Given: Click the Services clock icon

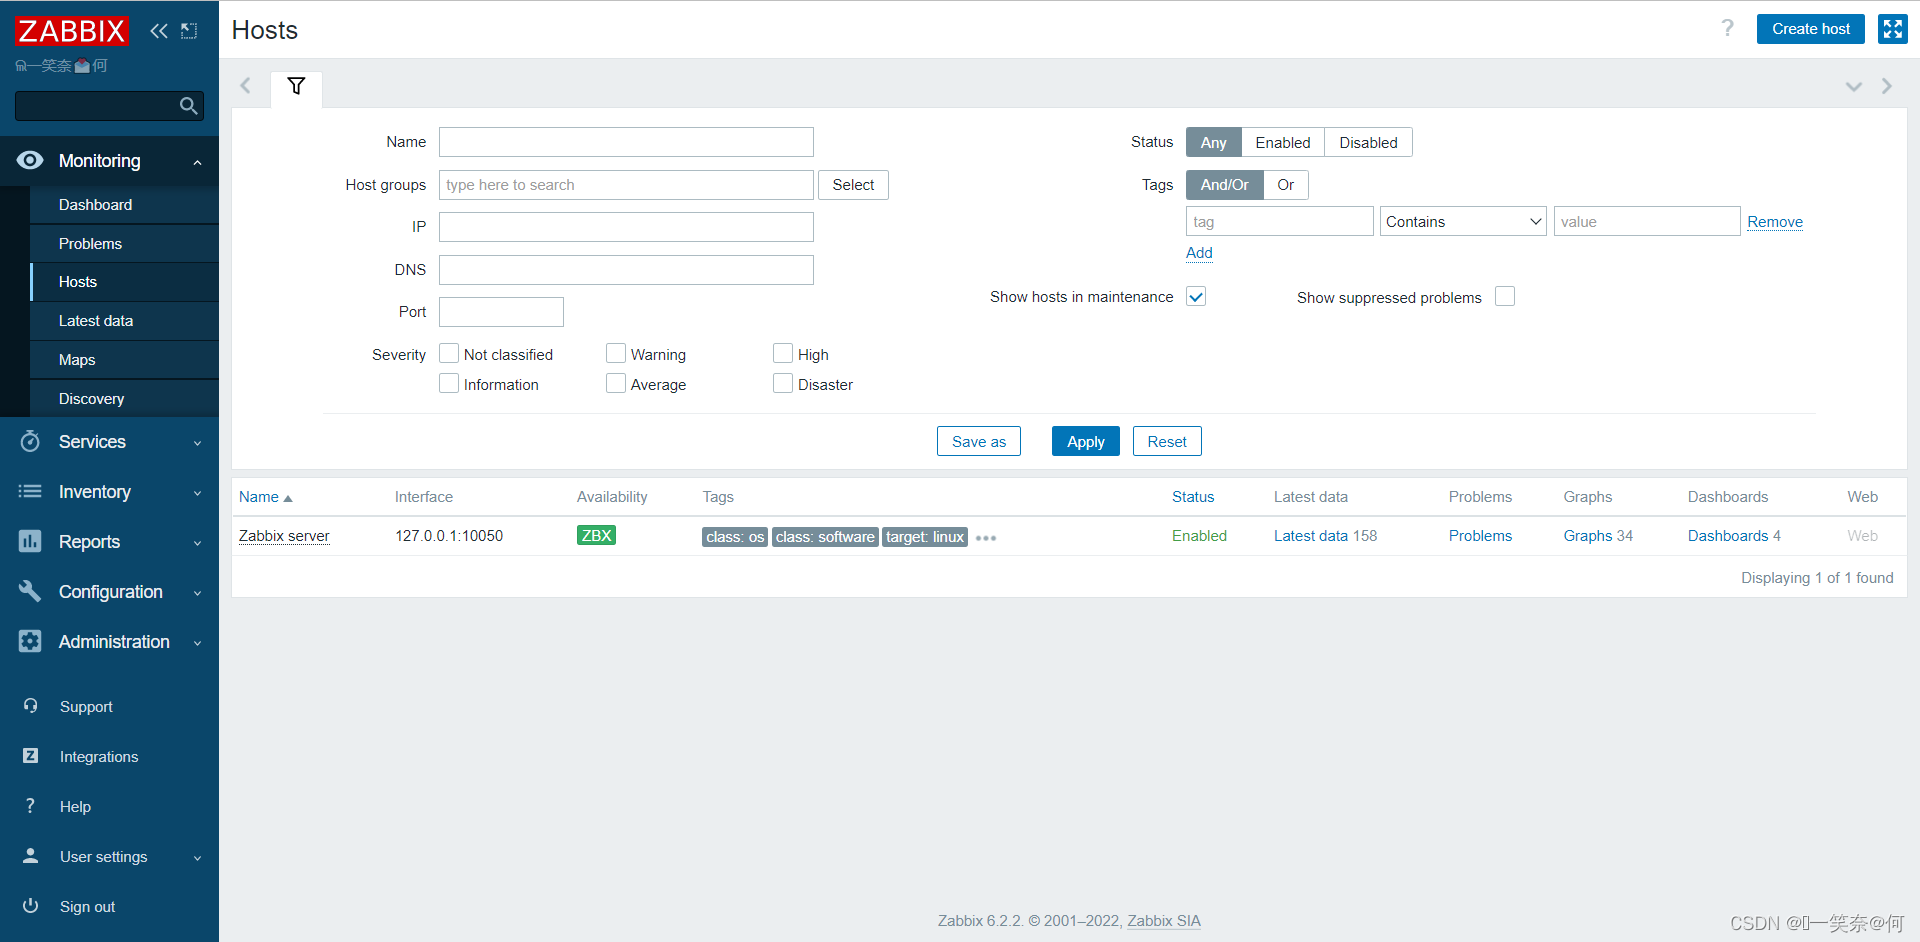Looking at the screenshot, I should click(x=30, y=441).
